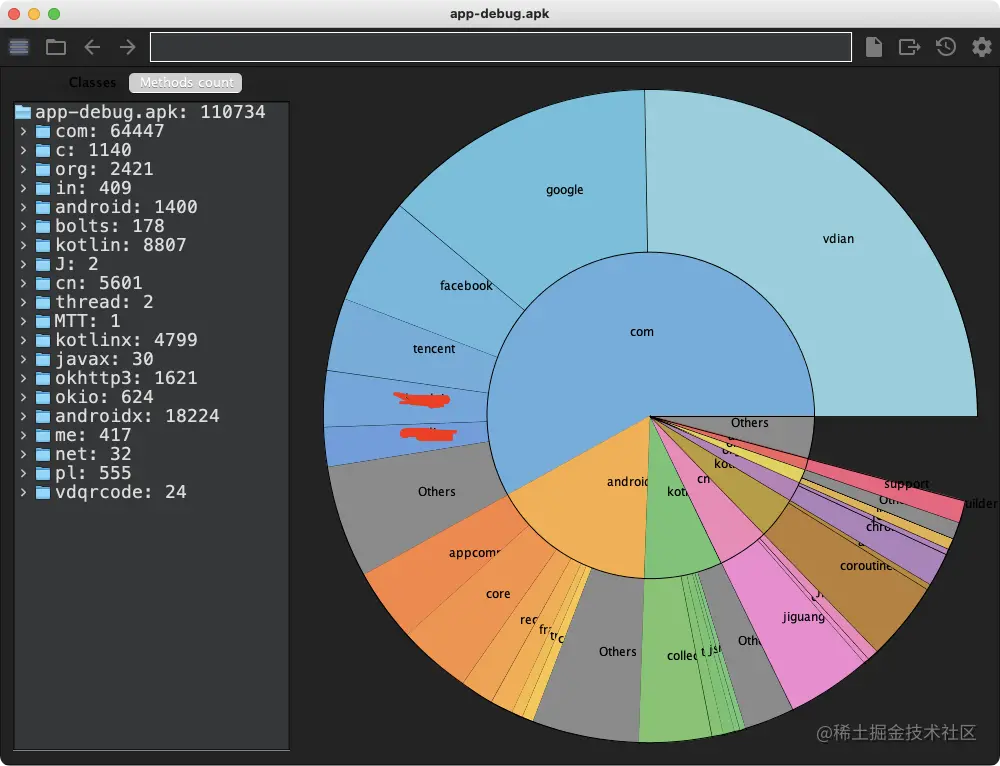Open settings gear icon
This screenshot has height=766, width=1000.
pos(982,47)
